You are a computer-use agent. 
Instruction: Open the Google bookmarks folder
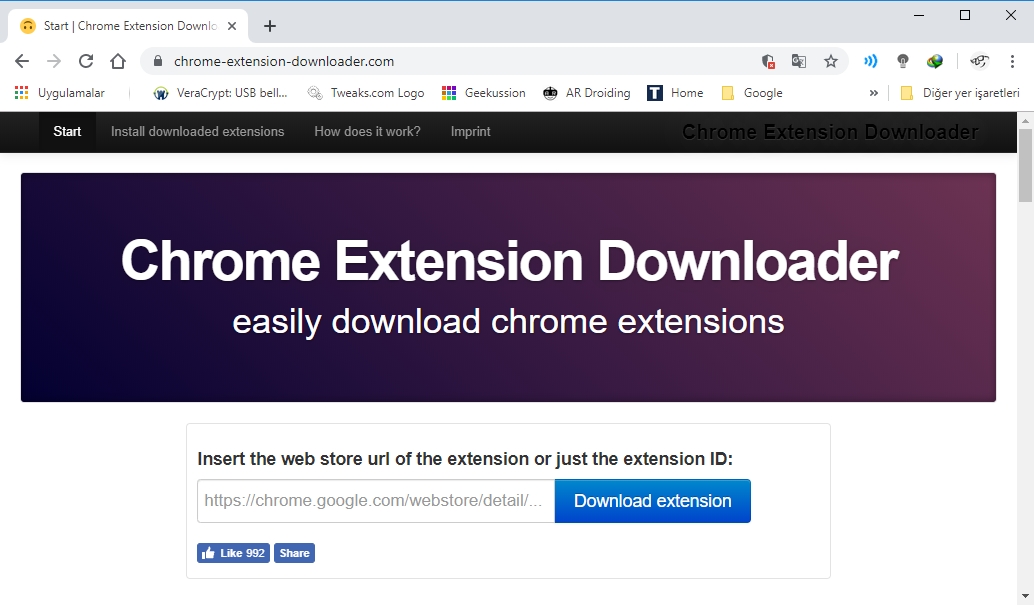click(752, 93)
